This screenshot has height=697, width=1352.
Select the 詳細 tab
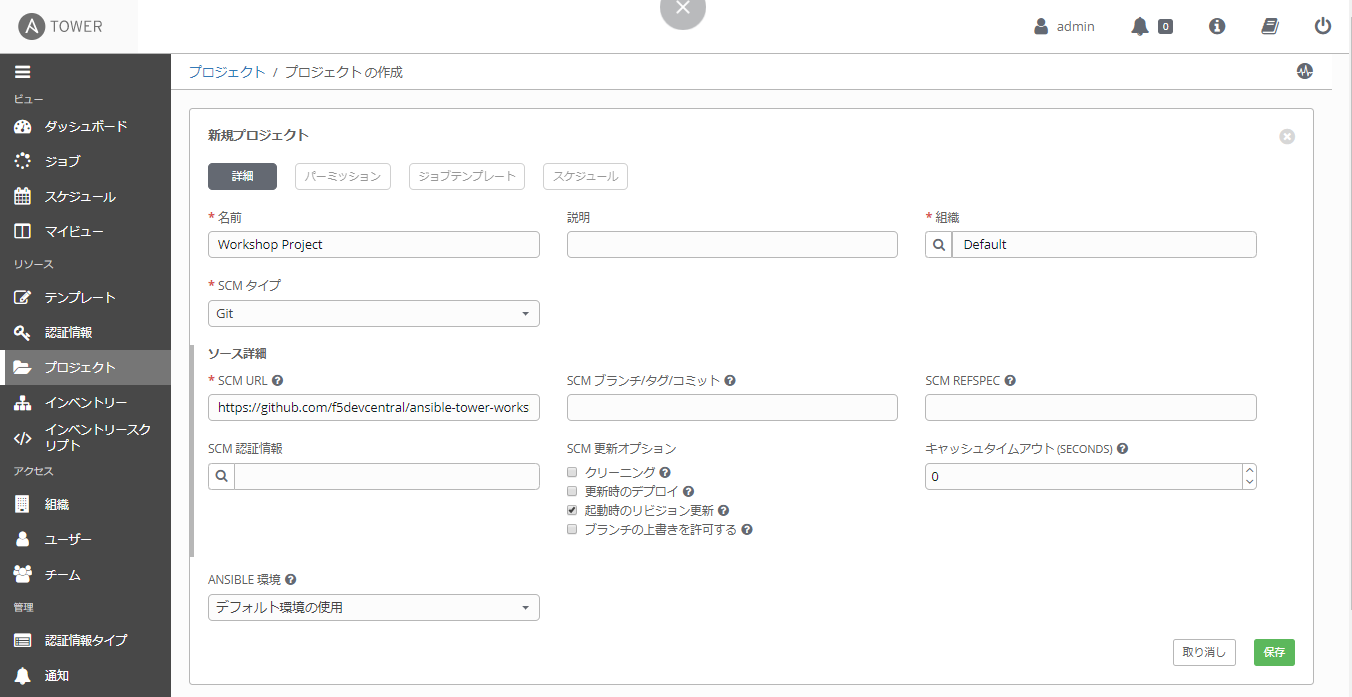pyautogui.click(x=242, y=176)
